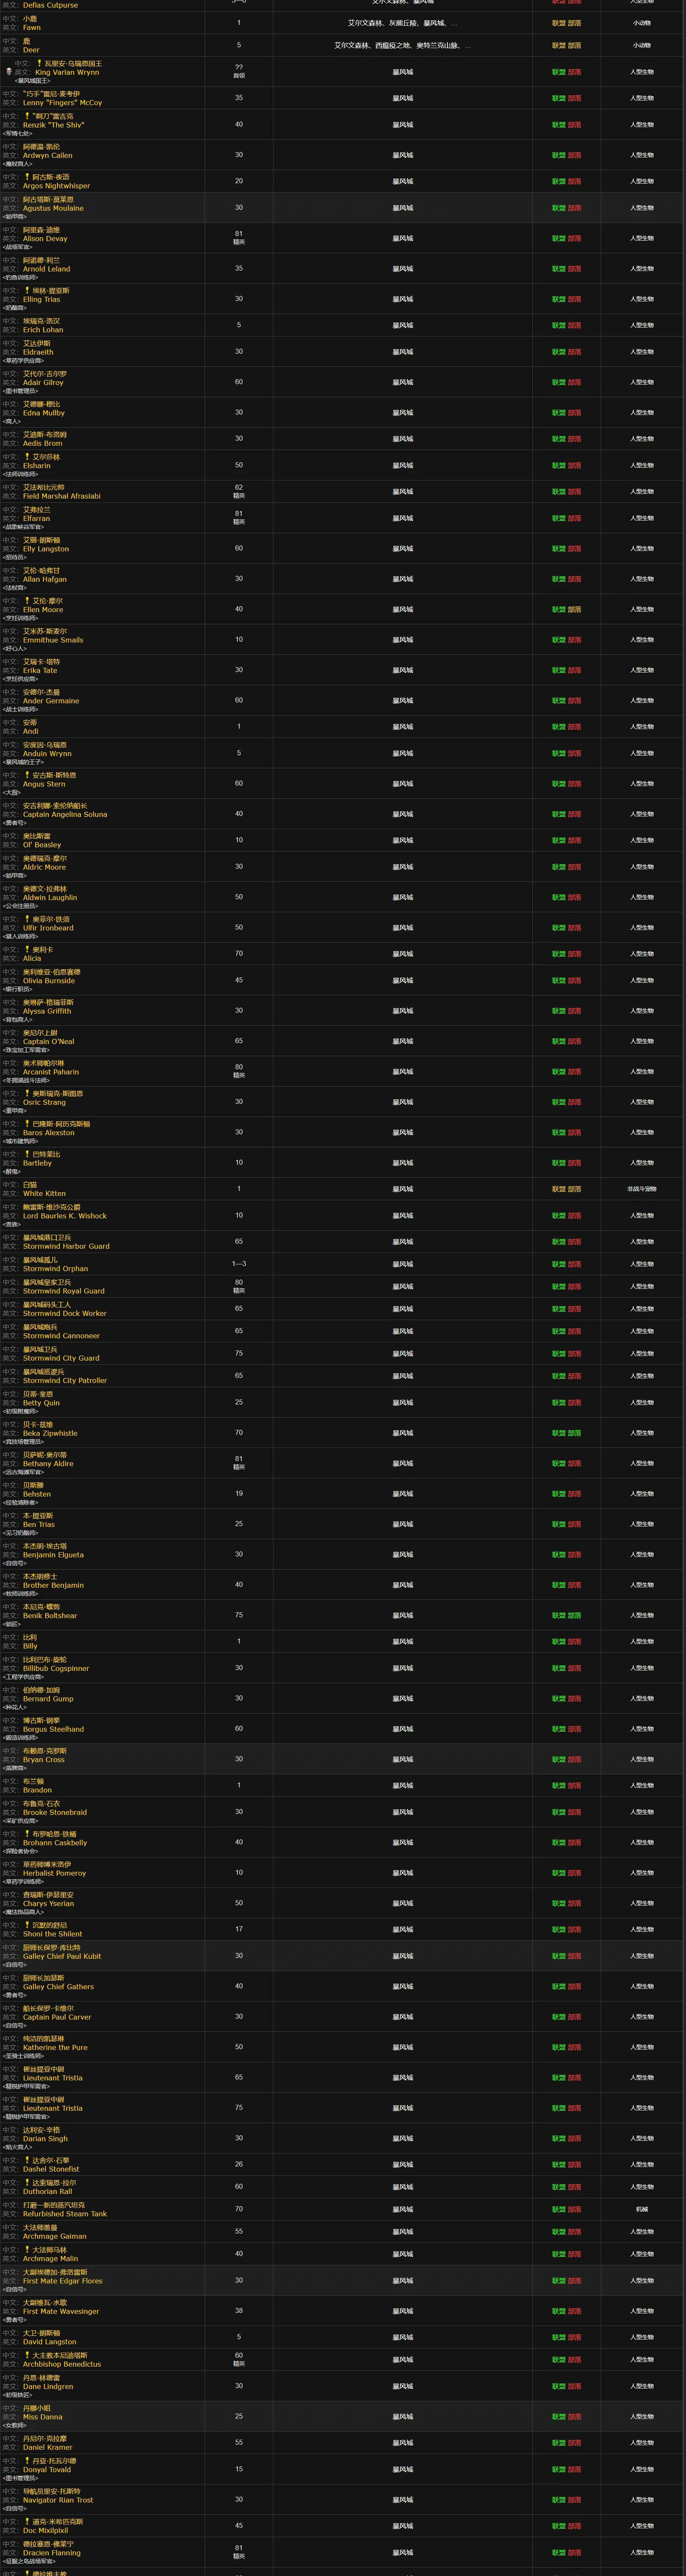Screen dimensions: 686x2576
Task: Click the 暴风城 zone in the Erich Lohan row
Action: click(402, 325)
